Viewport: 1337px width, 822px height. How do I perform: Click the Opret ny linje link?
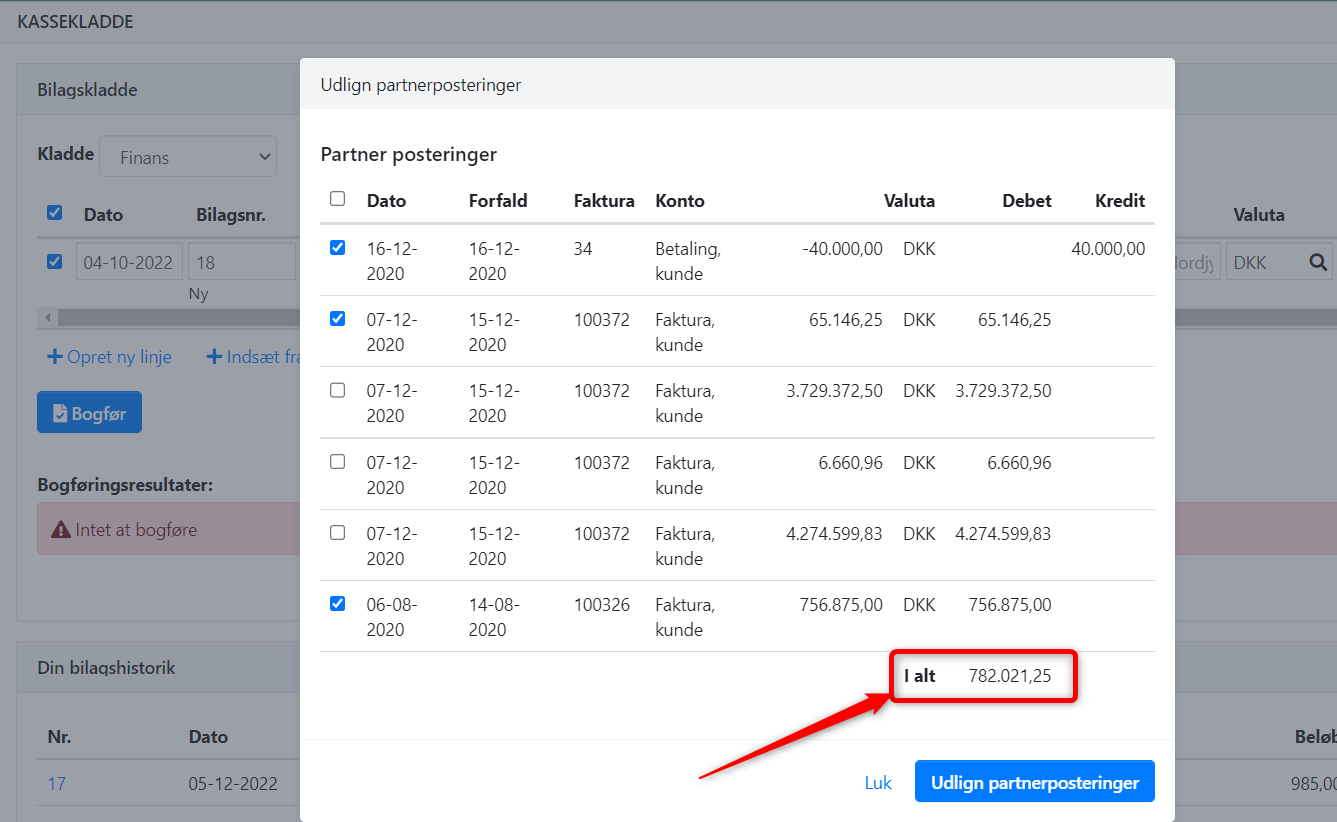119,357
